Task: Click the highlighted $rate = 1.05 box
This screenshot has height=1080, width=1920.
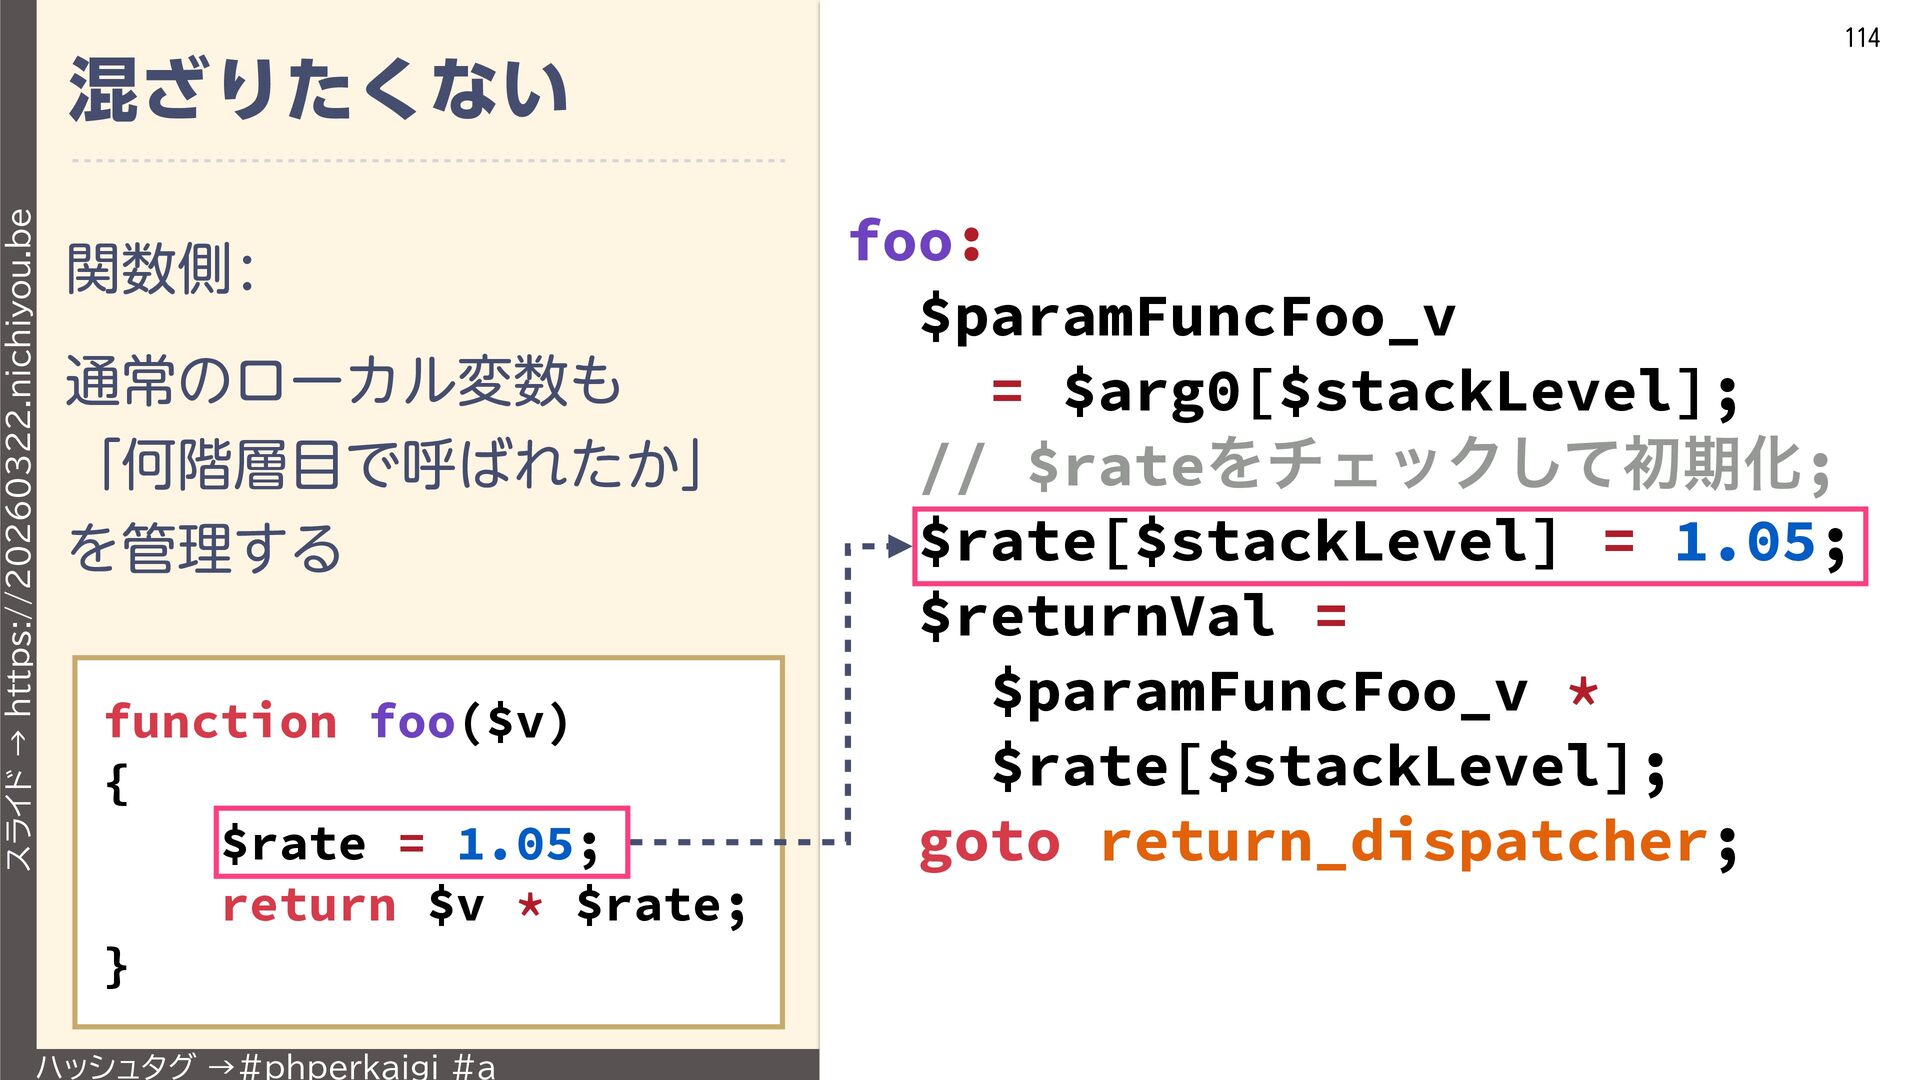Action: click(x=421, y=843)
